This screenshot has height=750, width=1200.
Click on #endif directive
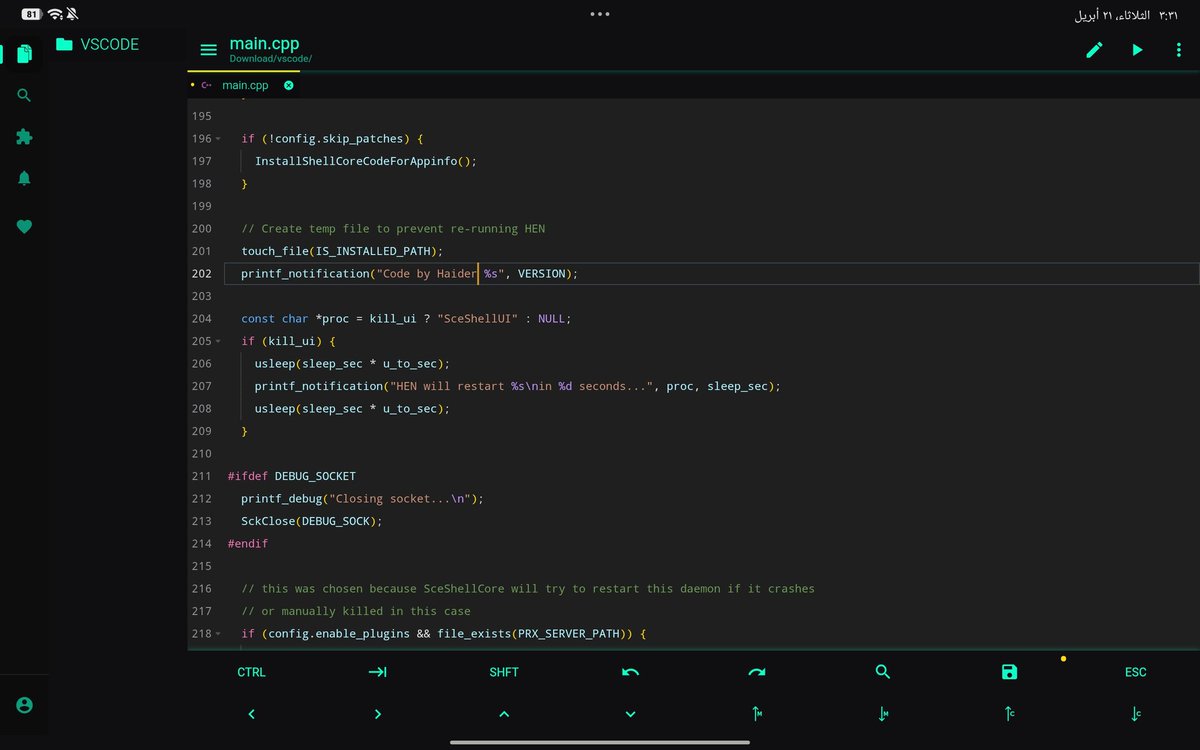pyautogui.click(x=248, y=543)
